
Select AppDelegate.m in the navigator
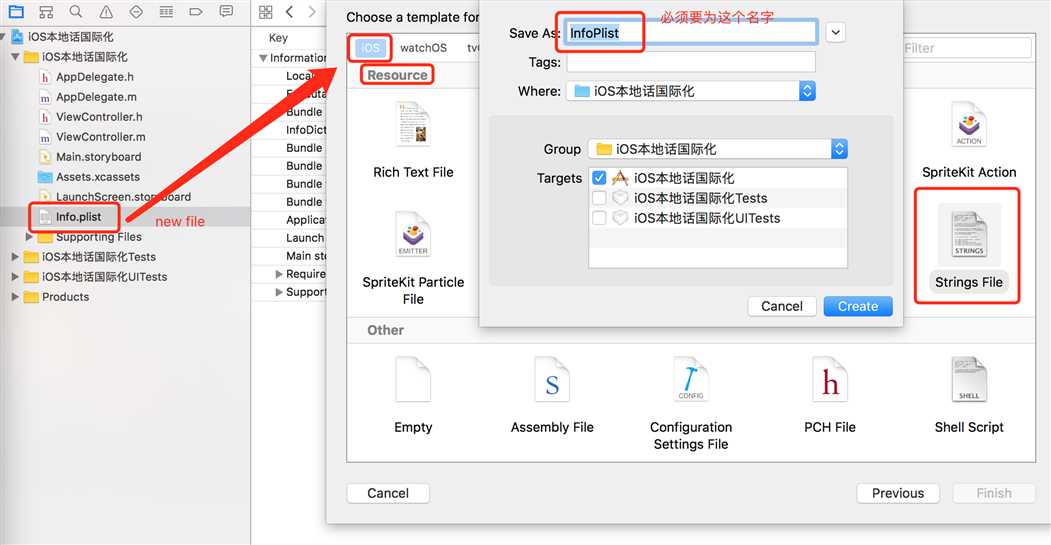coord(95,97)
